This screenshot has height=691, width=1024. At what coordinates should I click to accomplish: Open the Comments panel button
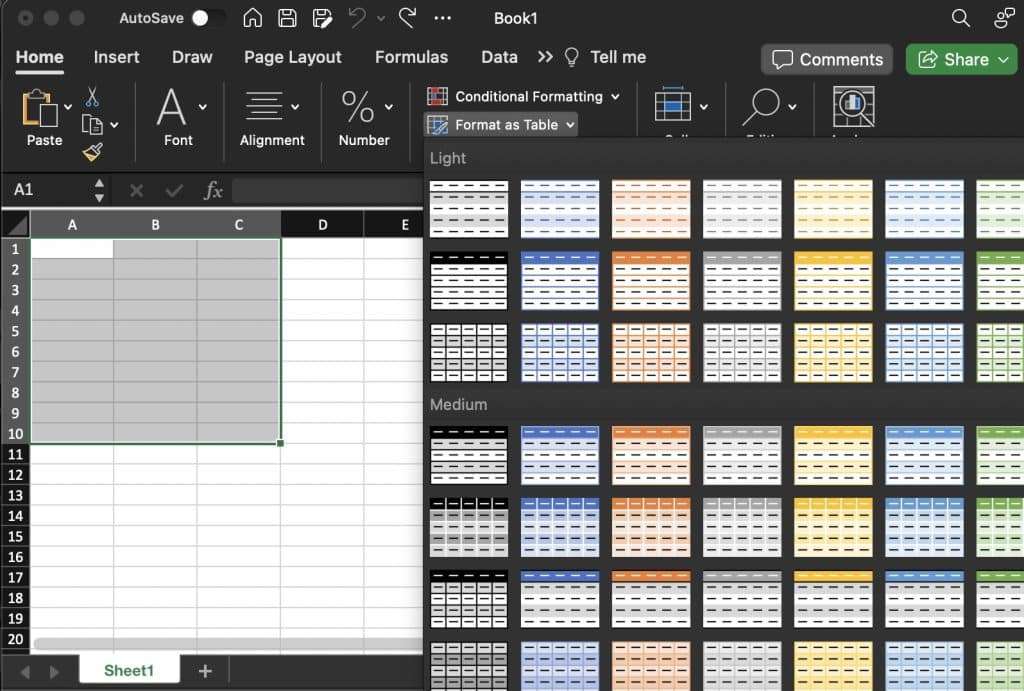826,59
